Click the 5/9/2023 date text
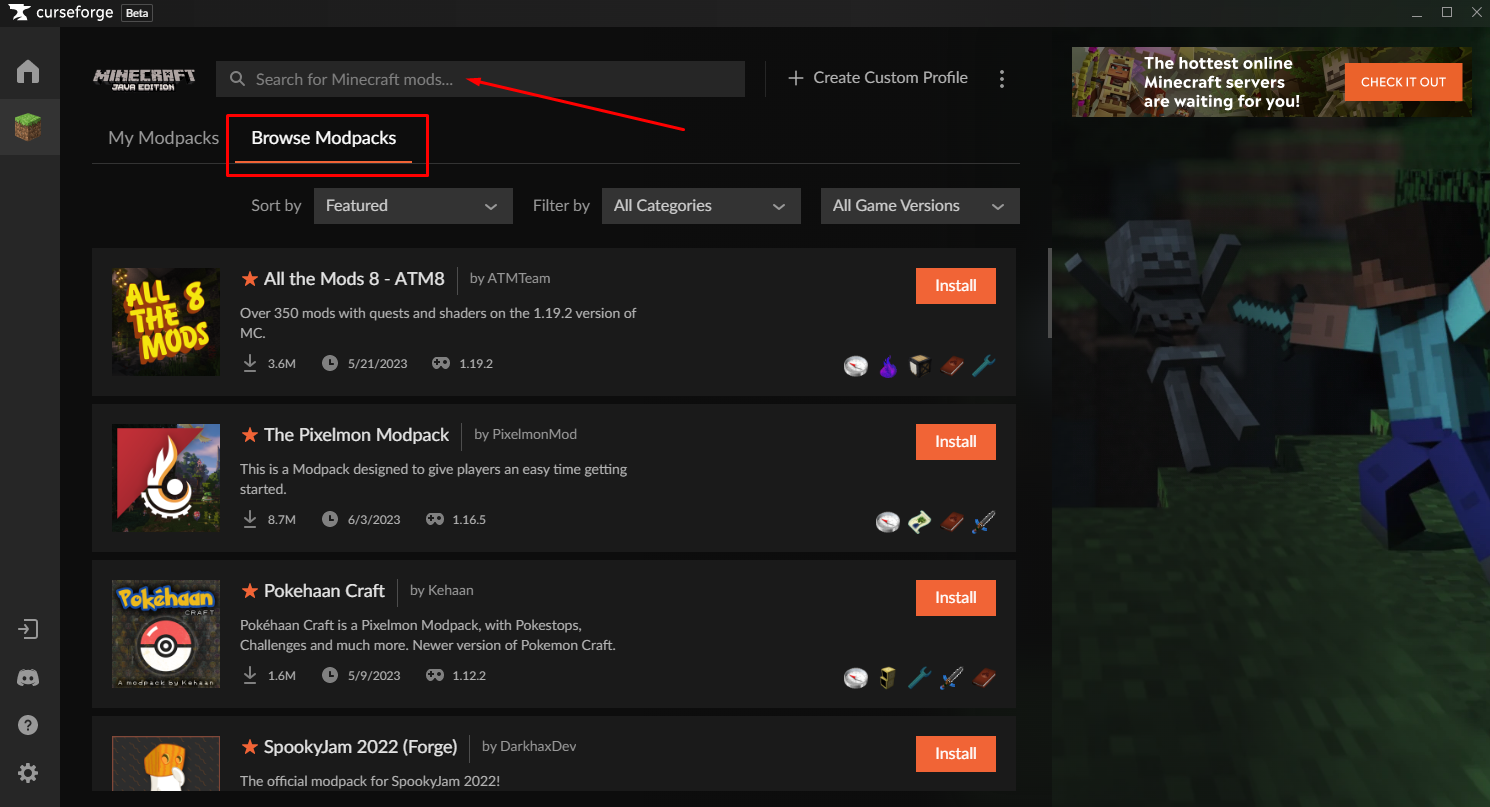 click(374, 676)
